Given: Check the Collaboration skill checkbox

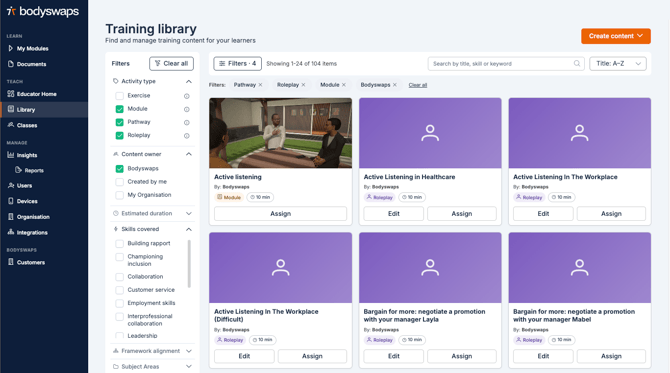Looking at the screenshot, I should 120,277.
